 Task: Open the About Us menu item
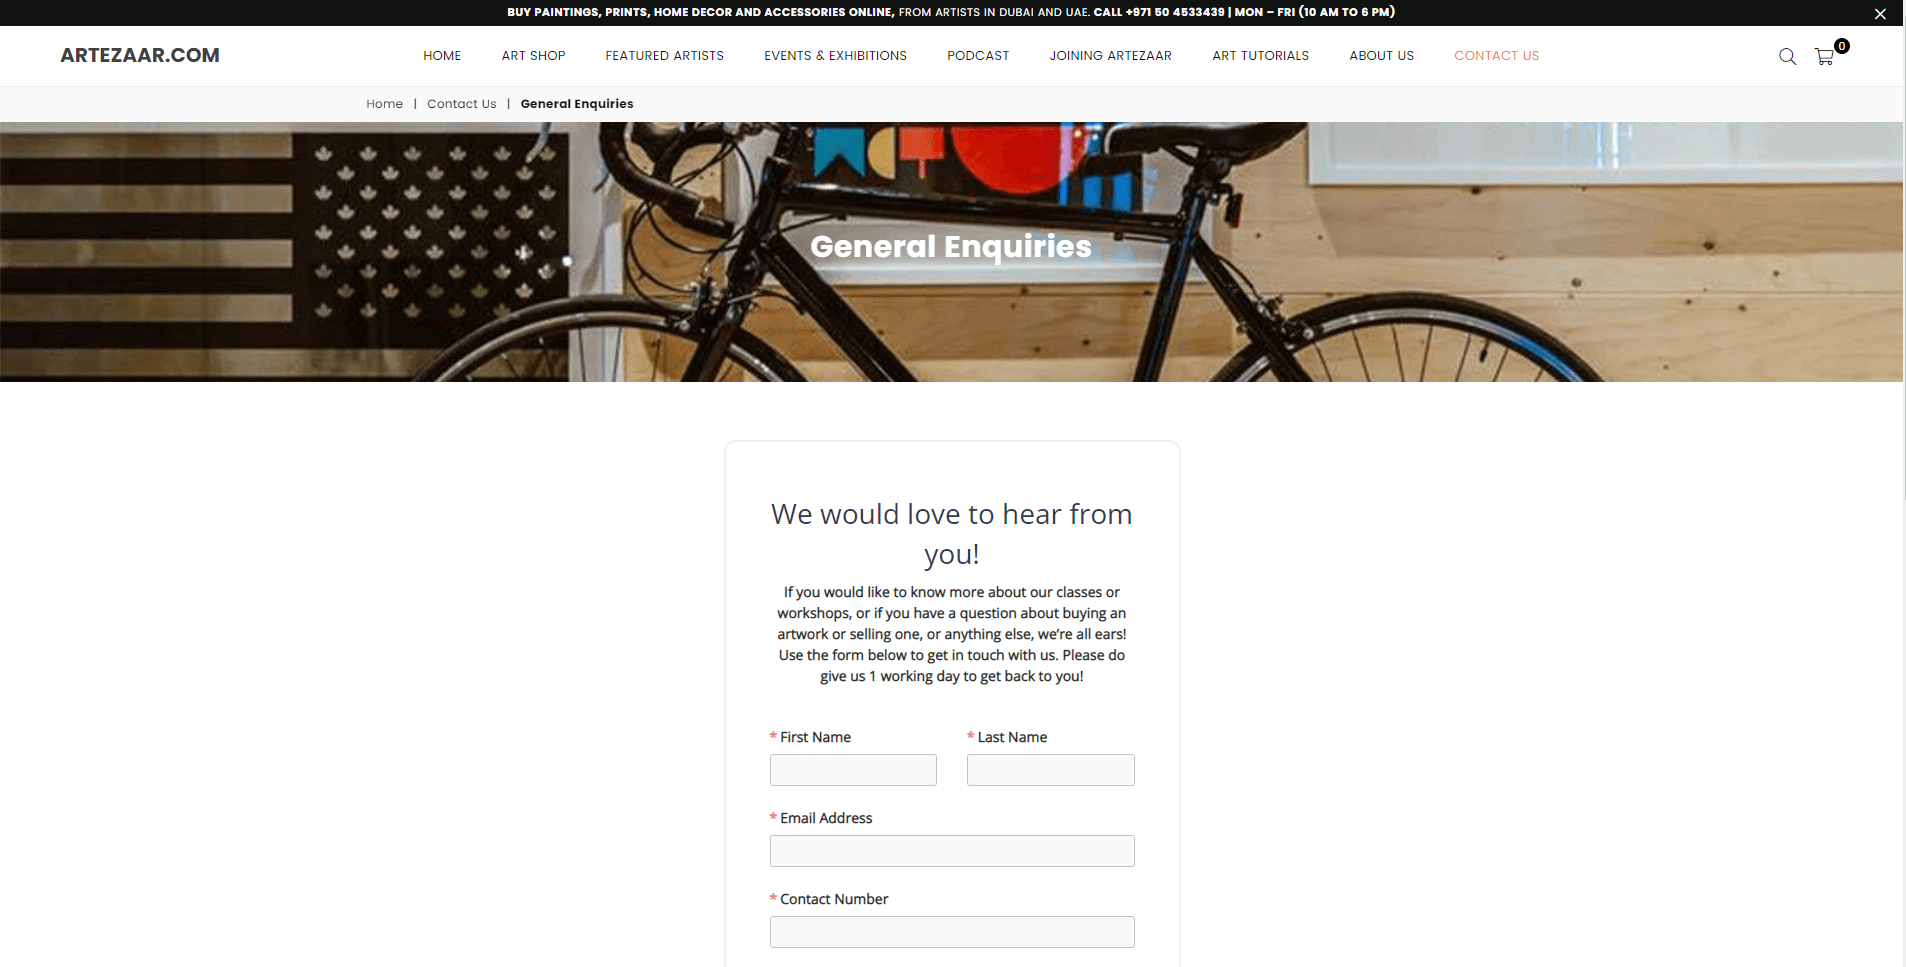click(x=1382, y=56)
